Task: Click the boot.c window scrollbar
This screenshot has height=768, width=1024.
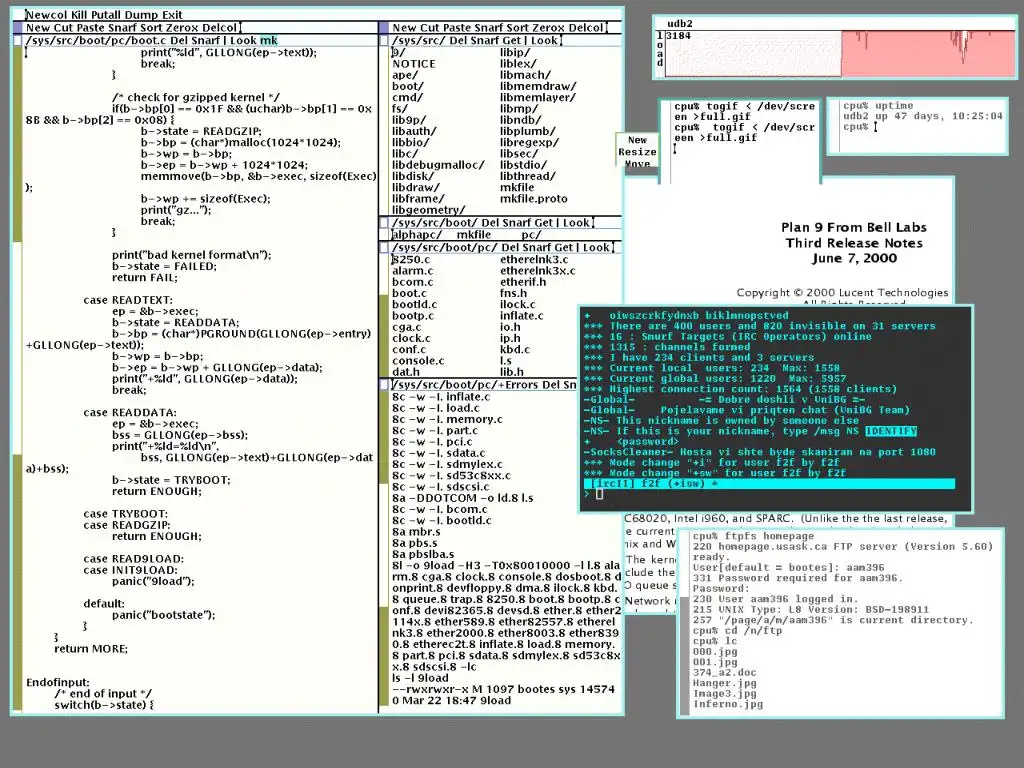Action: [18, 379]
